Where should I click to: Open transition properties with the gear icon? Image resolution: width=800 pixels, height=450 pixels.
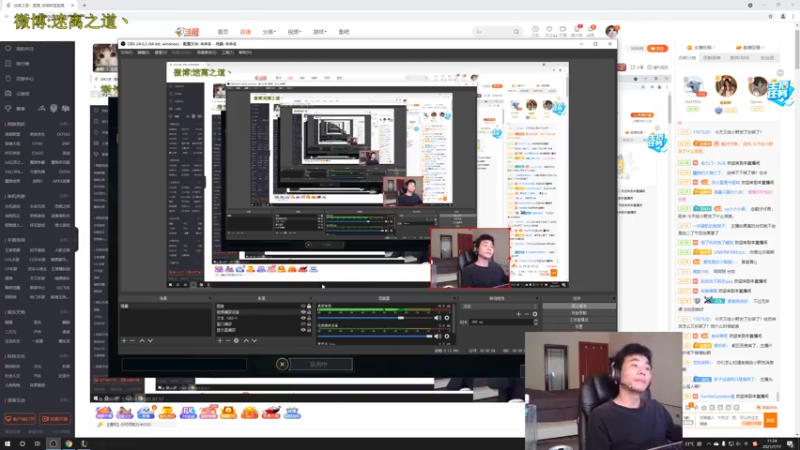pos(535,314)
